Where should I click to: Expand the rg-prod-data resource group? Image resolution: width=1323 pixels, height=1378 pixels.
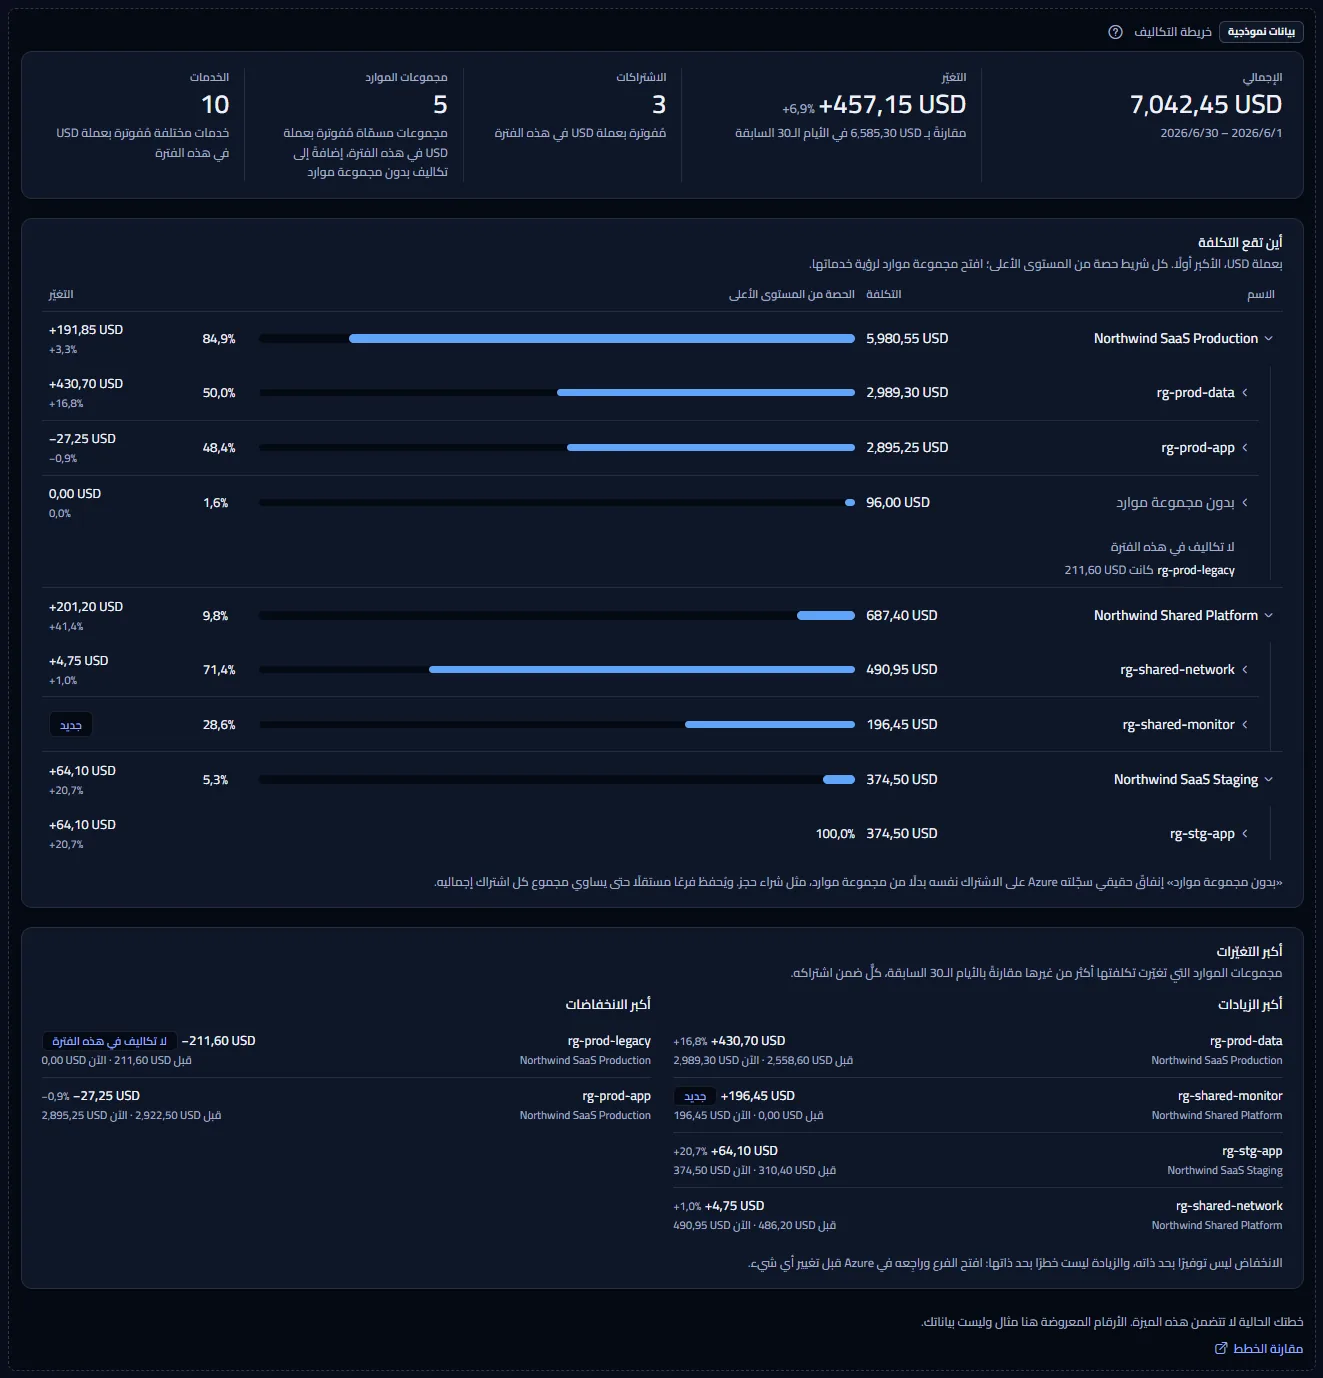pyautogui.click(x=1245, y=393)
